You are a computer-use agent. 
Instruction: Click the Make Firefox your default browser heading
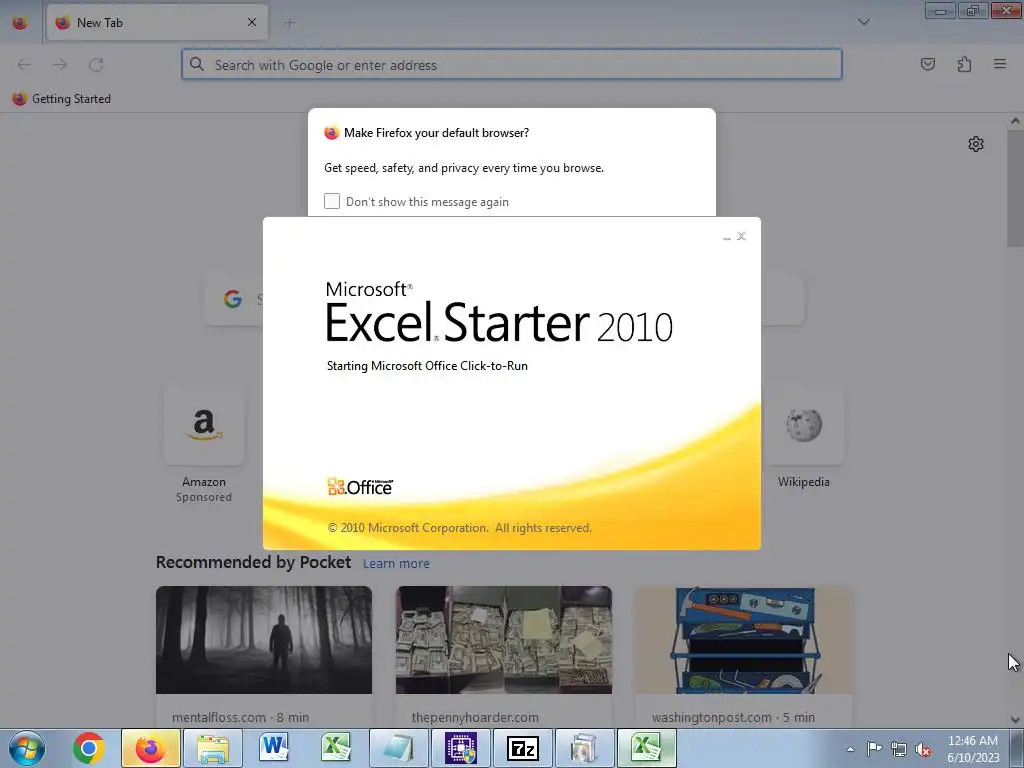436,133
